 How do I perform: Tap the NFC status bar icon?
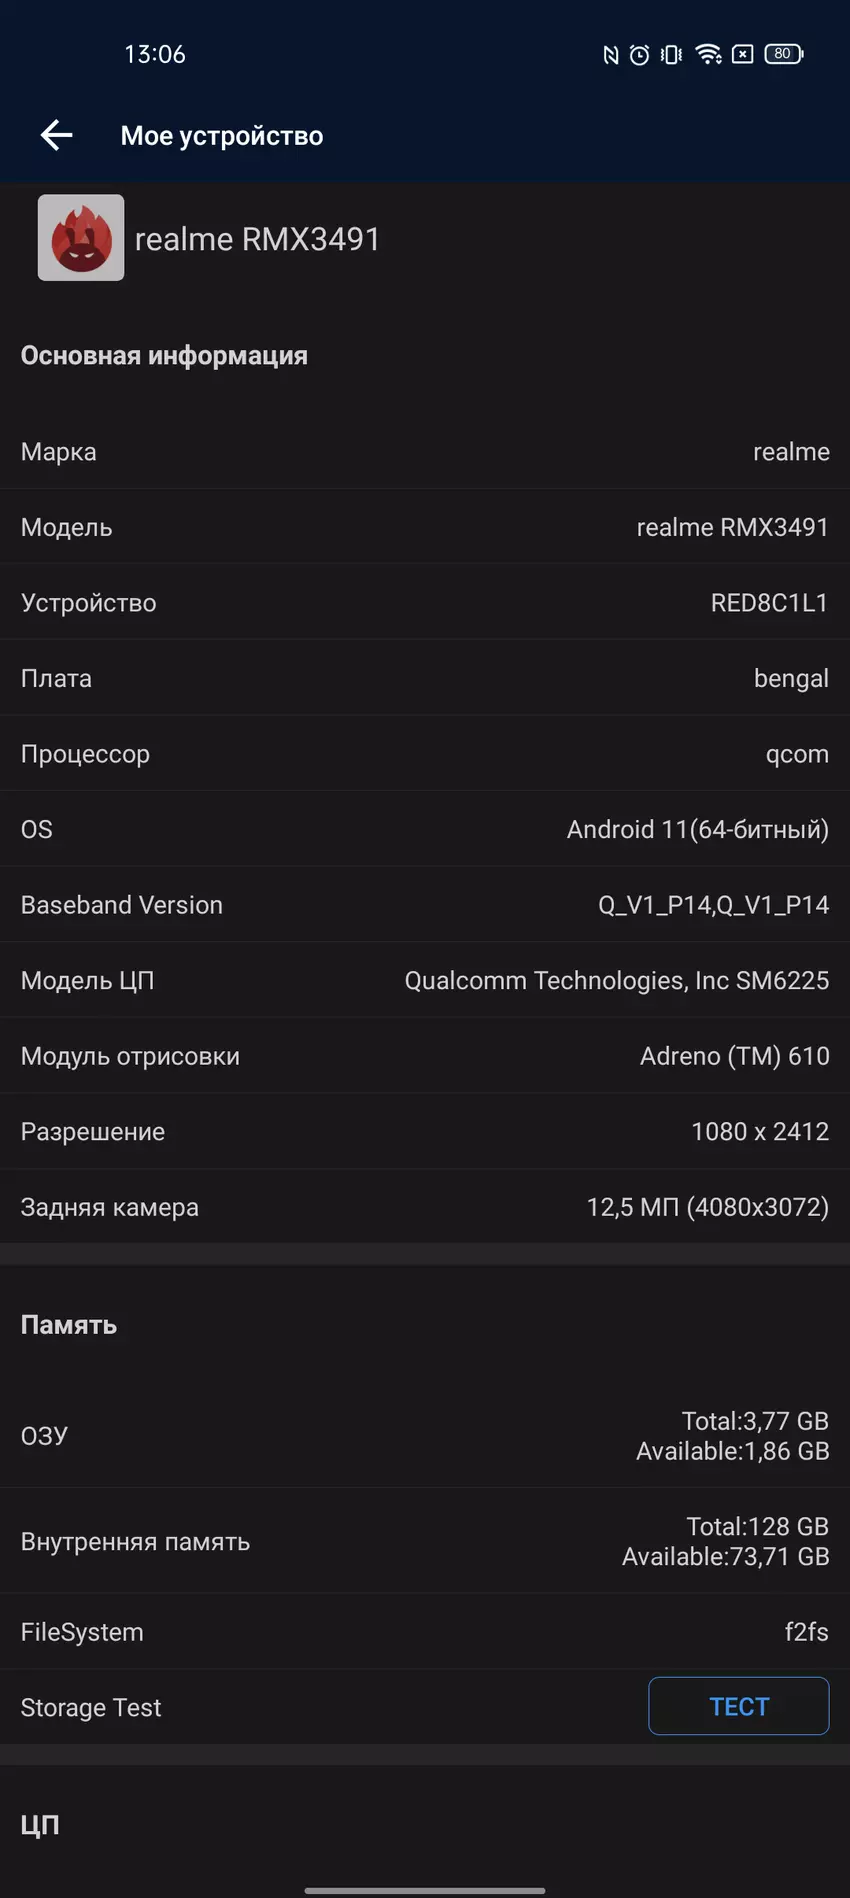coord(610,55)
